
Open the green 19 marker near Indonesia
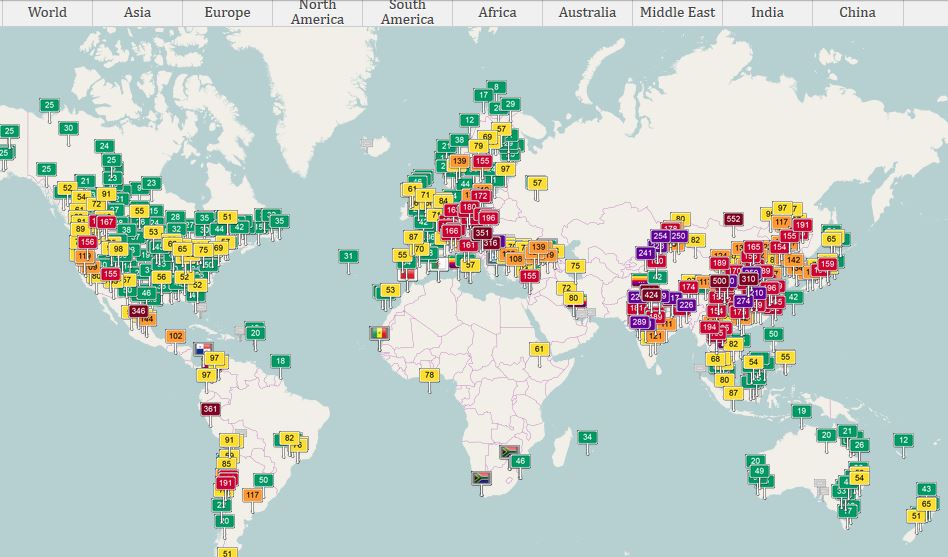click(x=801, y=411)
